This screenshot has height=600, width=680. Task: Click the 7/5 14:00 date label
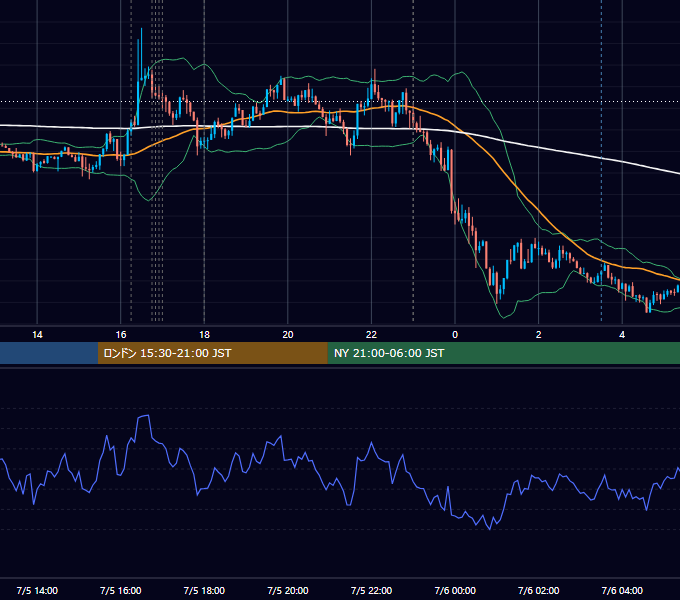pyautogui.click(x=37, y=590)
